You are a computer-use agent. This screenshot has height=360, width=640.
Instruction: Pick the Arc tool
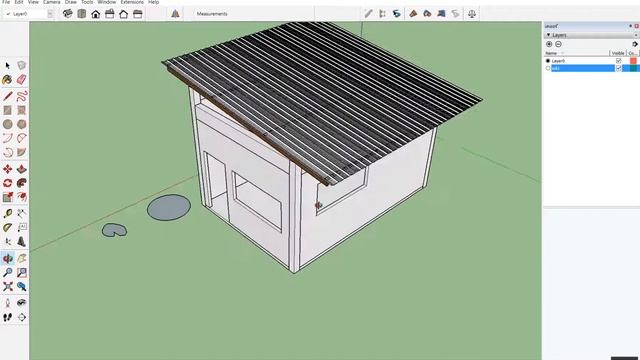pyautogui.click(x=7, y=138)
